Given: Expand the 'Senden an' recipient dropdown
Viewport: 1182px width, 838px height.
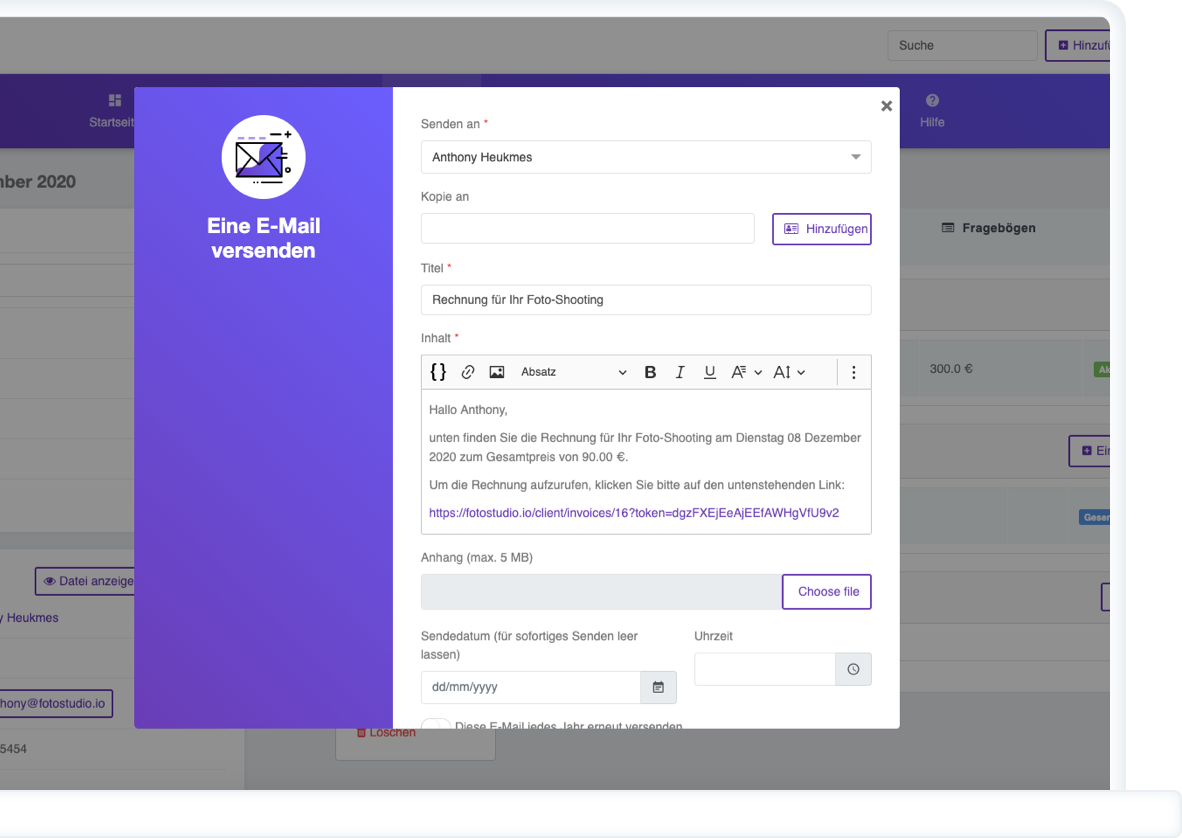Looking at the screenshot, I should [855, 157].
